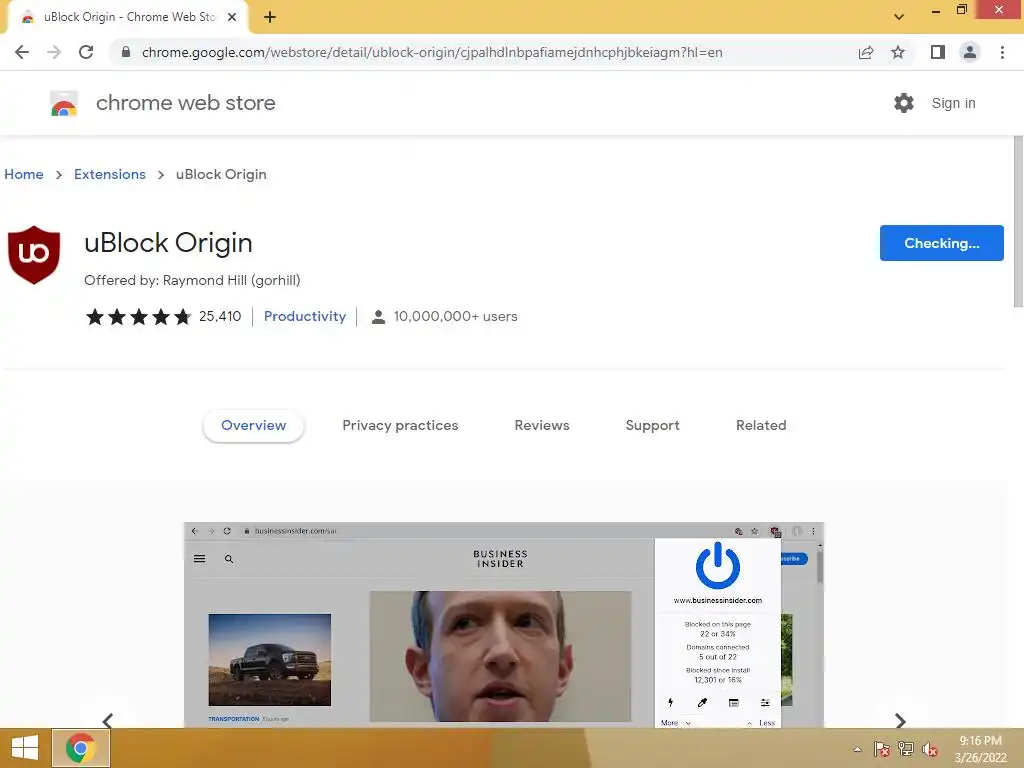Viewport: 1024px width, 768px height.
Task: Click the uBlock Origin shield logo
Action: [x=34, y=255]
